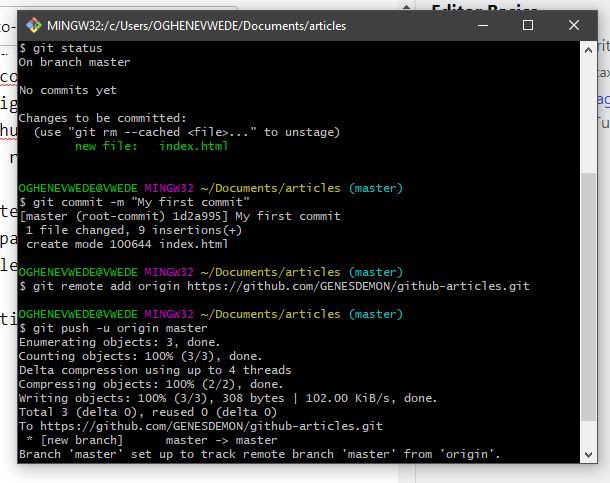
Task: Click the terminal vertical scrollbar thumb
Action: pos(588,297)
